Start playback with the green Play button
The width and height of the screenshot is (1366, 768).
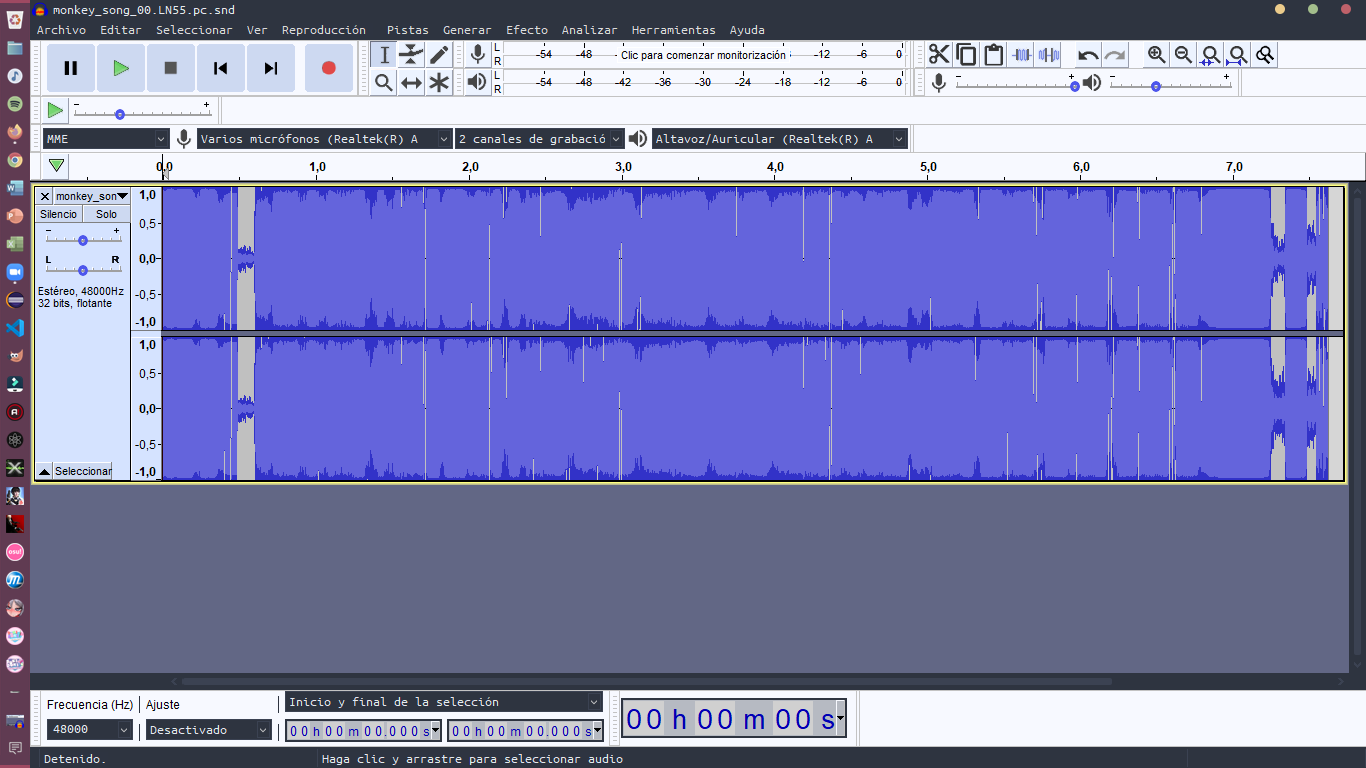tap(121, 68)
